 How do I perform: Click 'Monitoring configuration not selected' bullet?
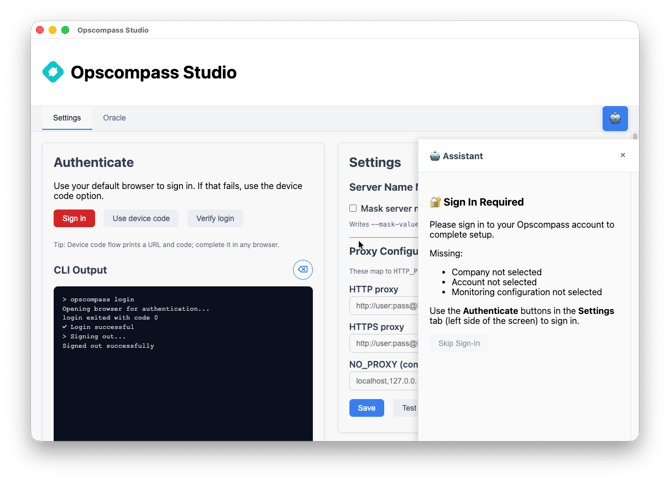pos(526,292)
